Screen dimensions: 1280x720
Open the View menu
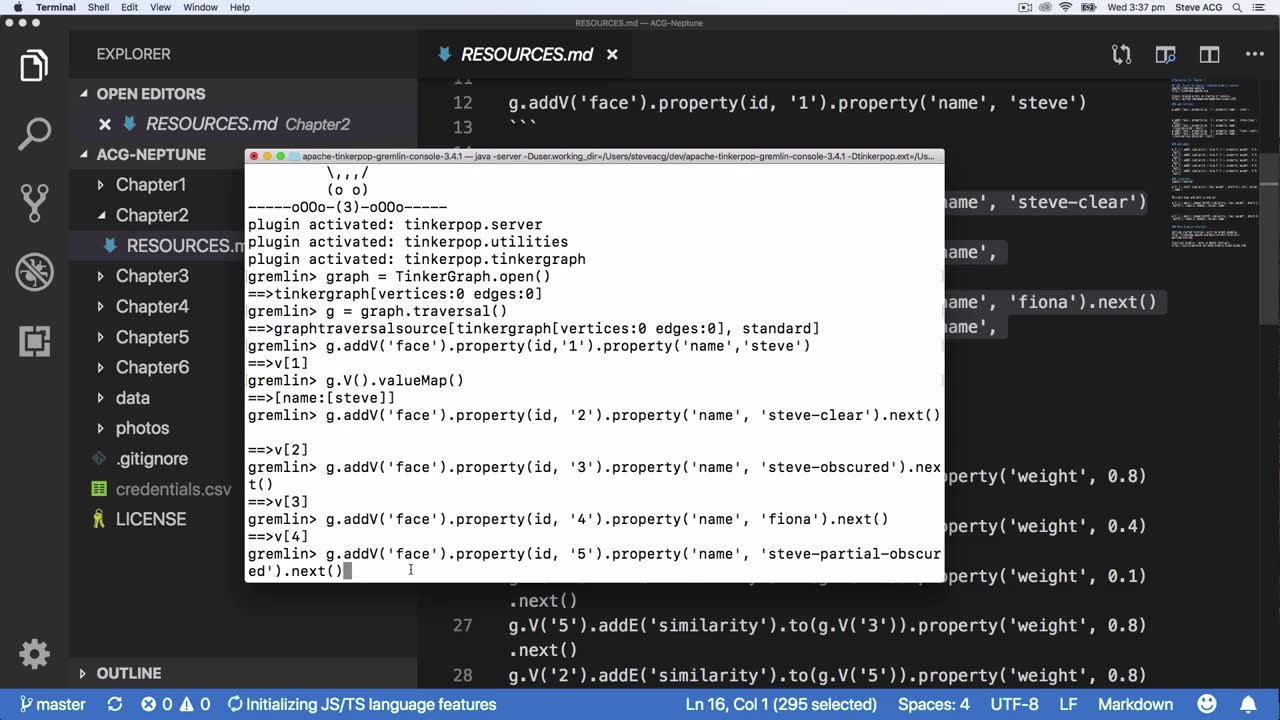pyautogui.click(x=161, y=7)
